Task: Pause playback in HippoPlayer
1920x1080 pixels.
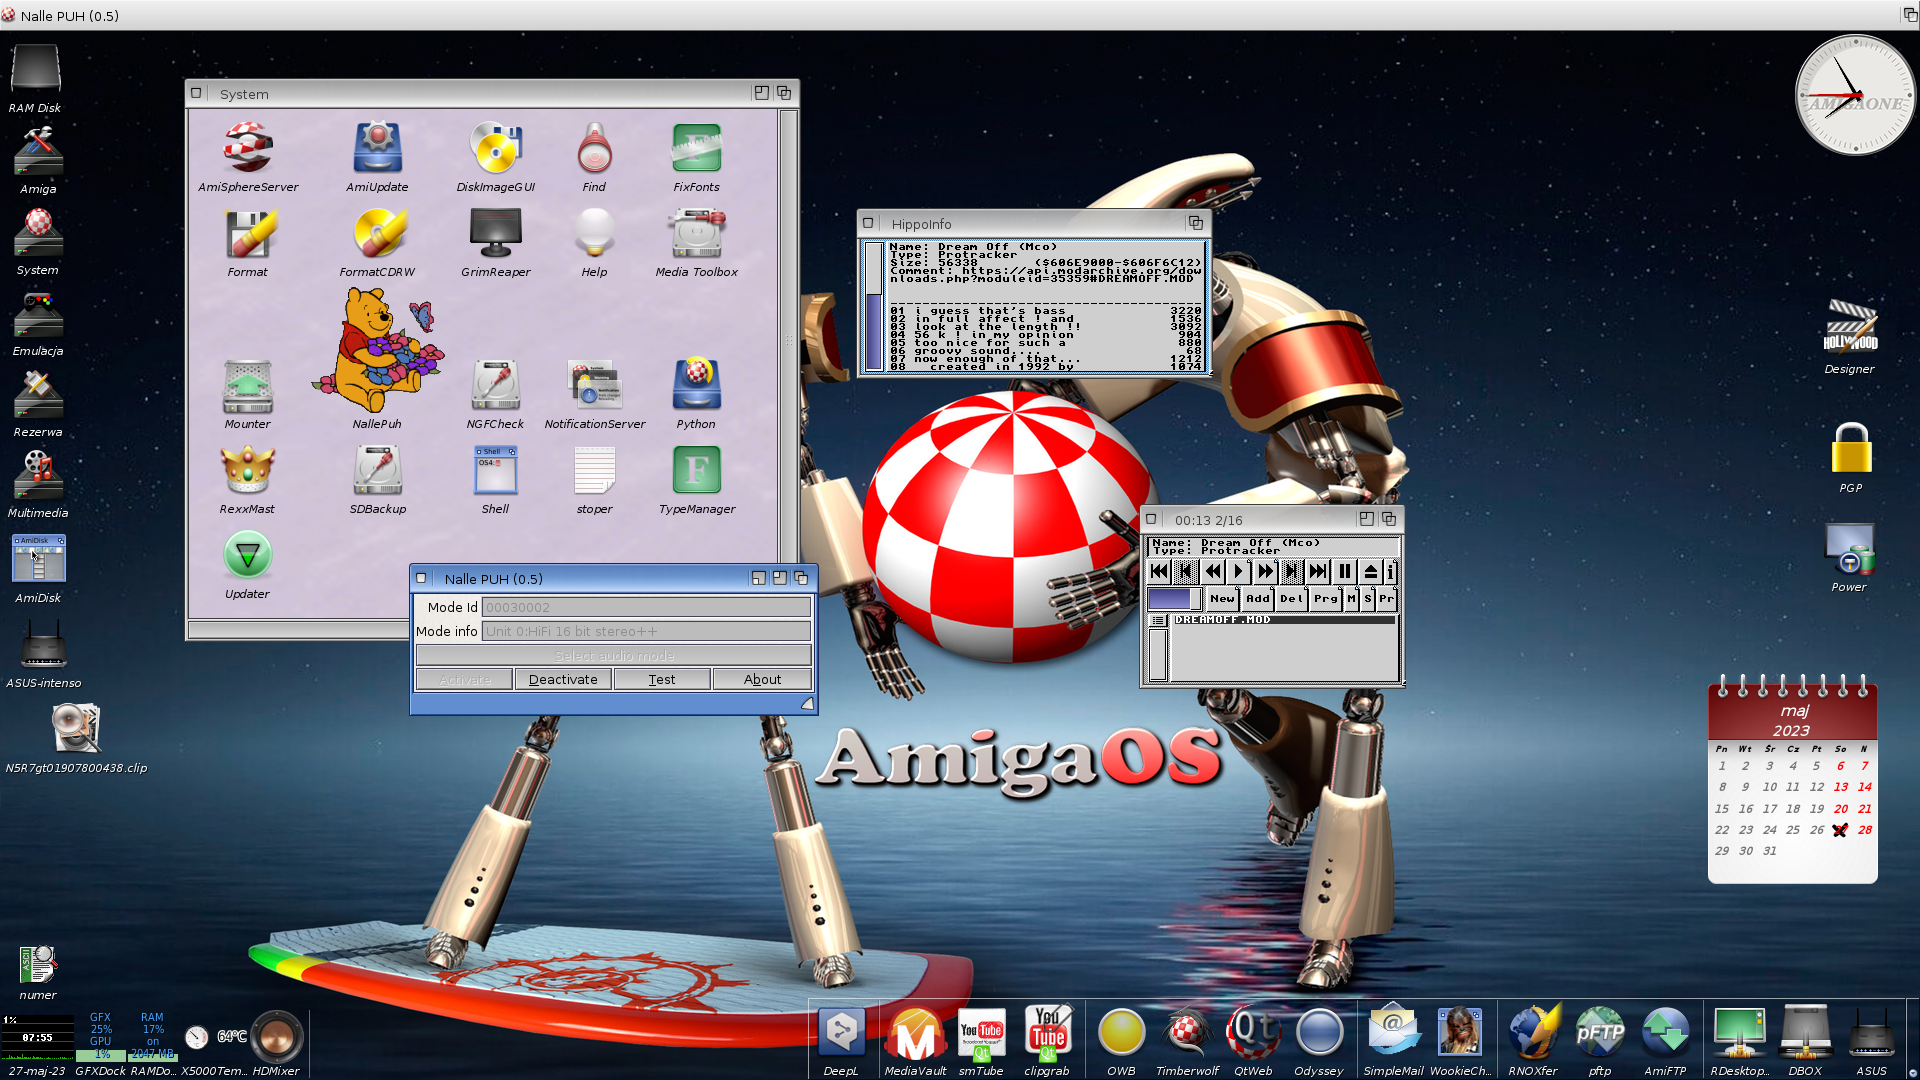Action: click(1345, 571)
